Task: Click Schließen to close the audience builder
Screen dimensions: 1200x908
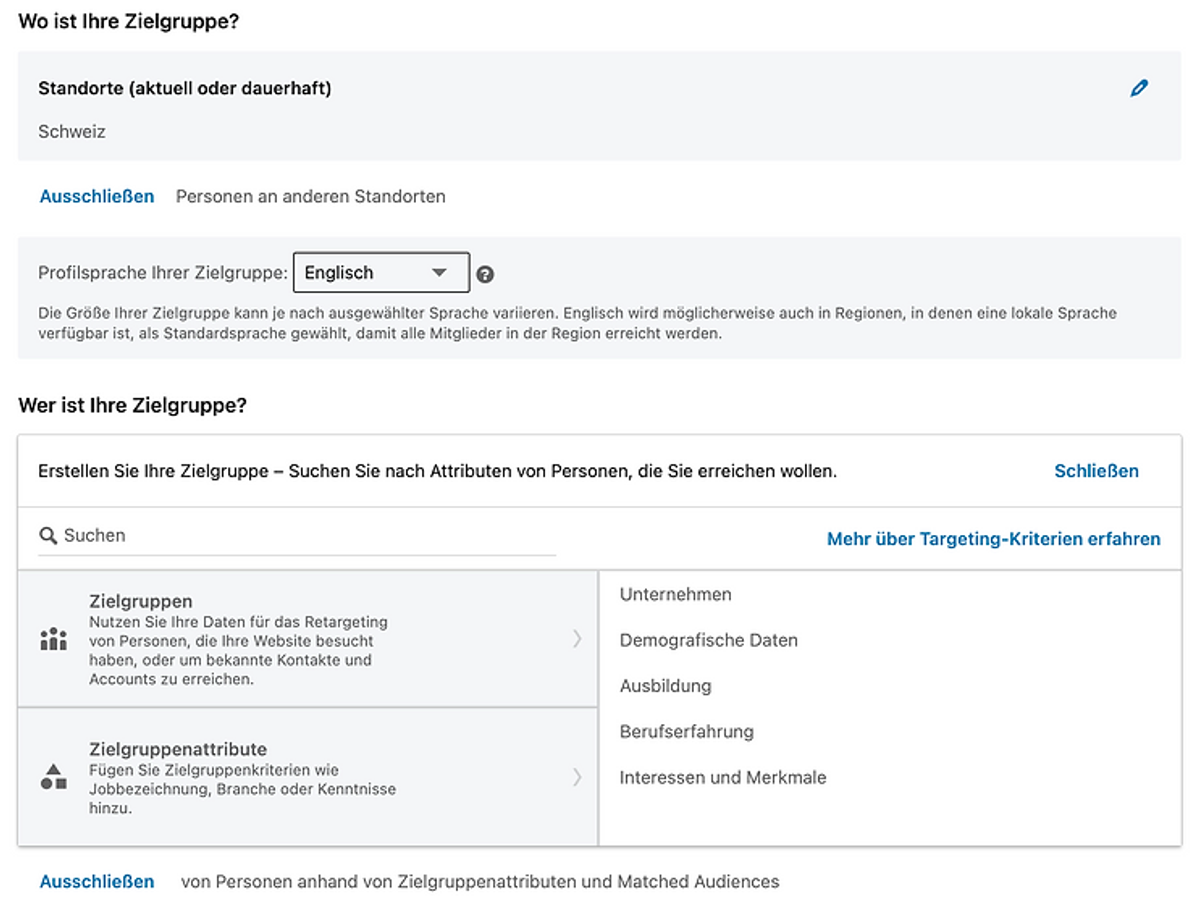Action: [x=1097, y=471]
